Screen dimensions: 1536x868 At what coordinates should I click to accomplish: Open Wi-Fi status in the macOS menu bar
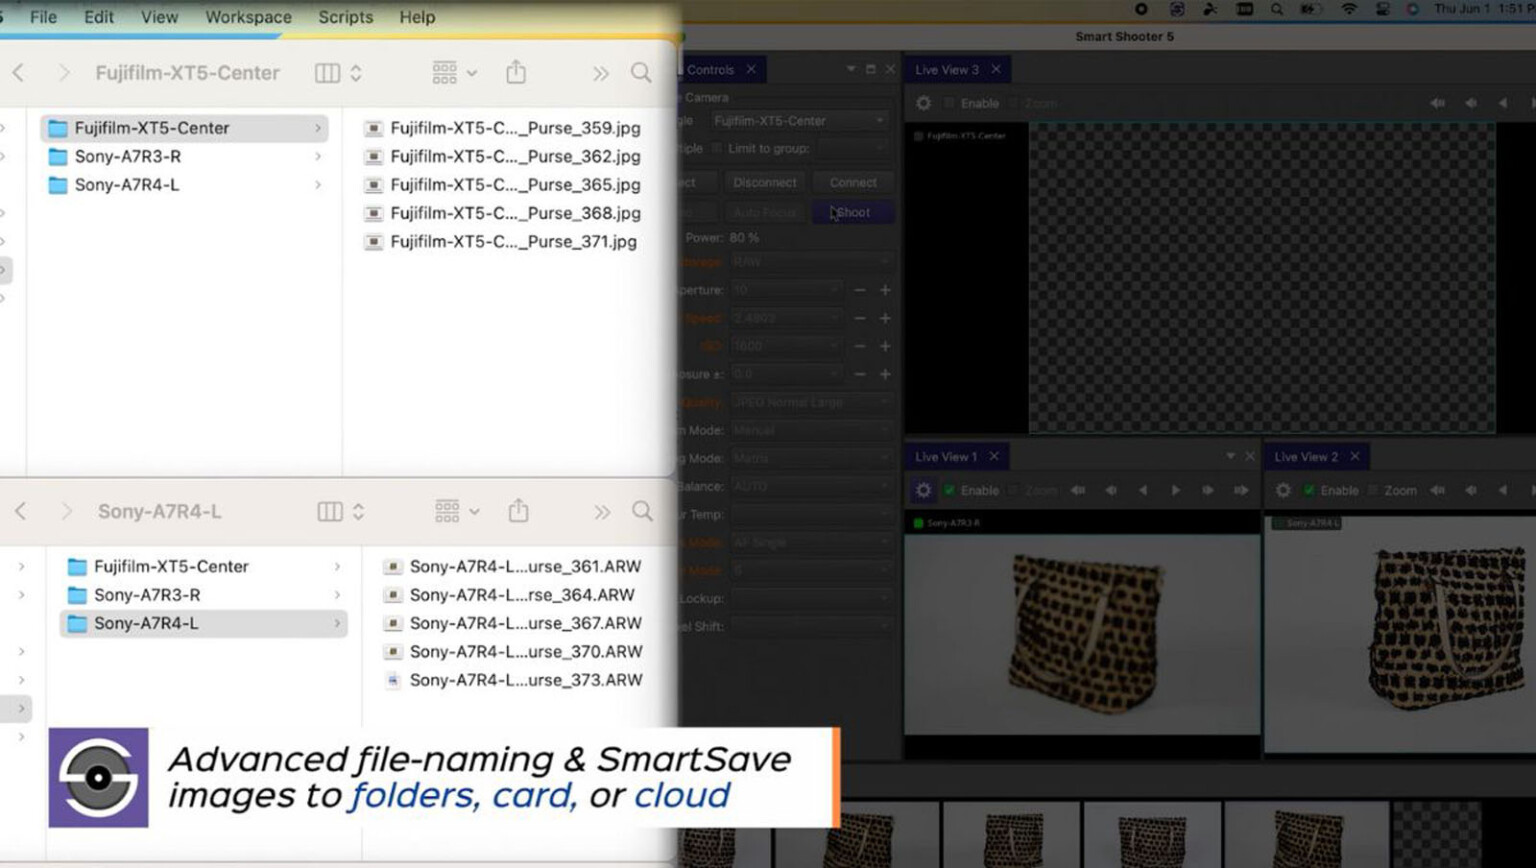pyautogui.click(x=1349, y=9)
